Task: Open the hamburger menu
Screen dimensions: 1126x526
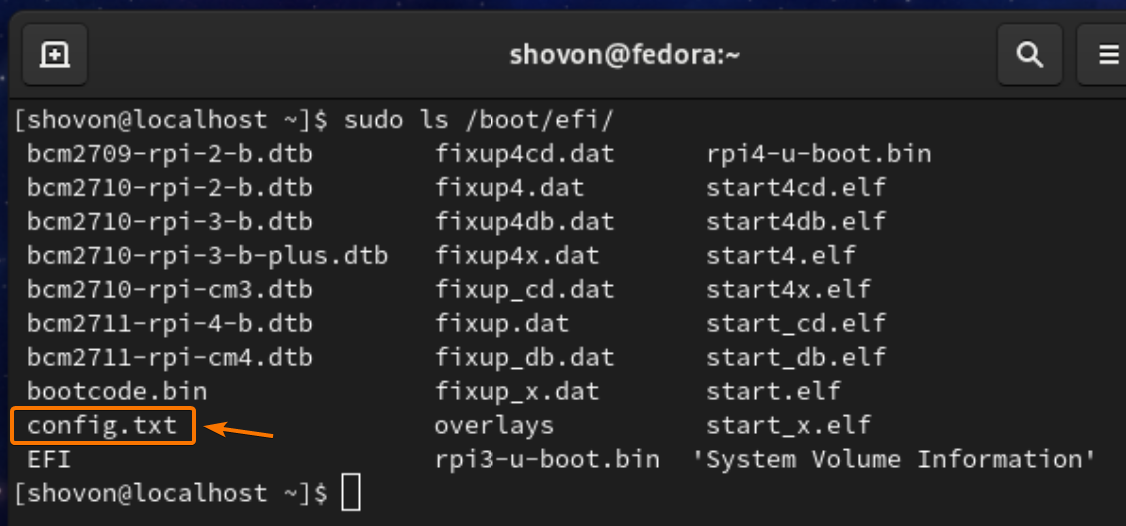Action: point(1108,55)
